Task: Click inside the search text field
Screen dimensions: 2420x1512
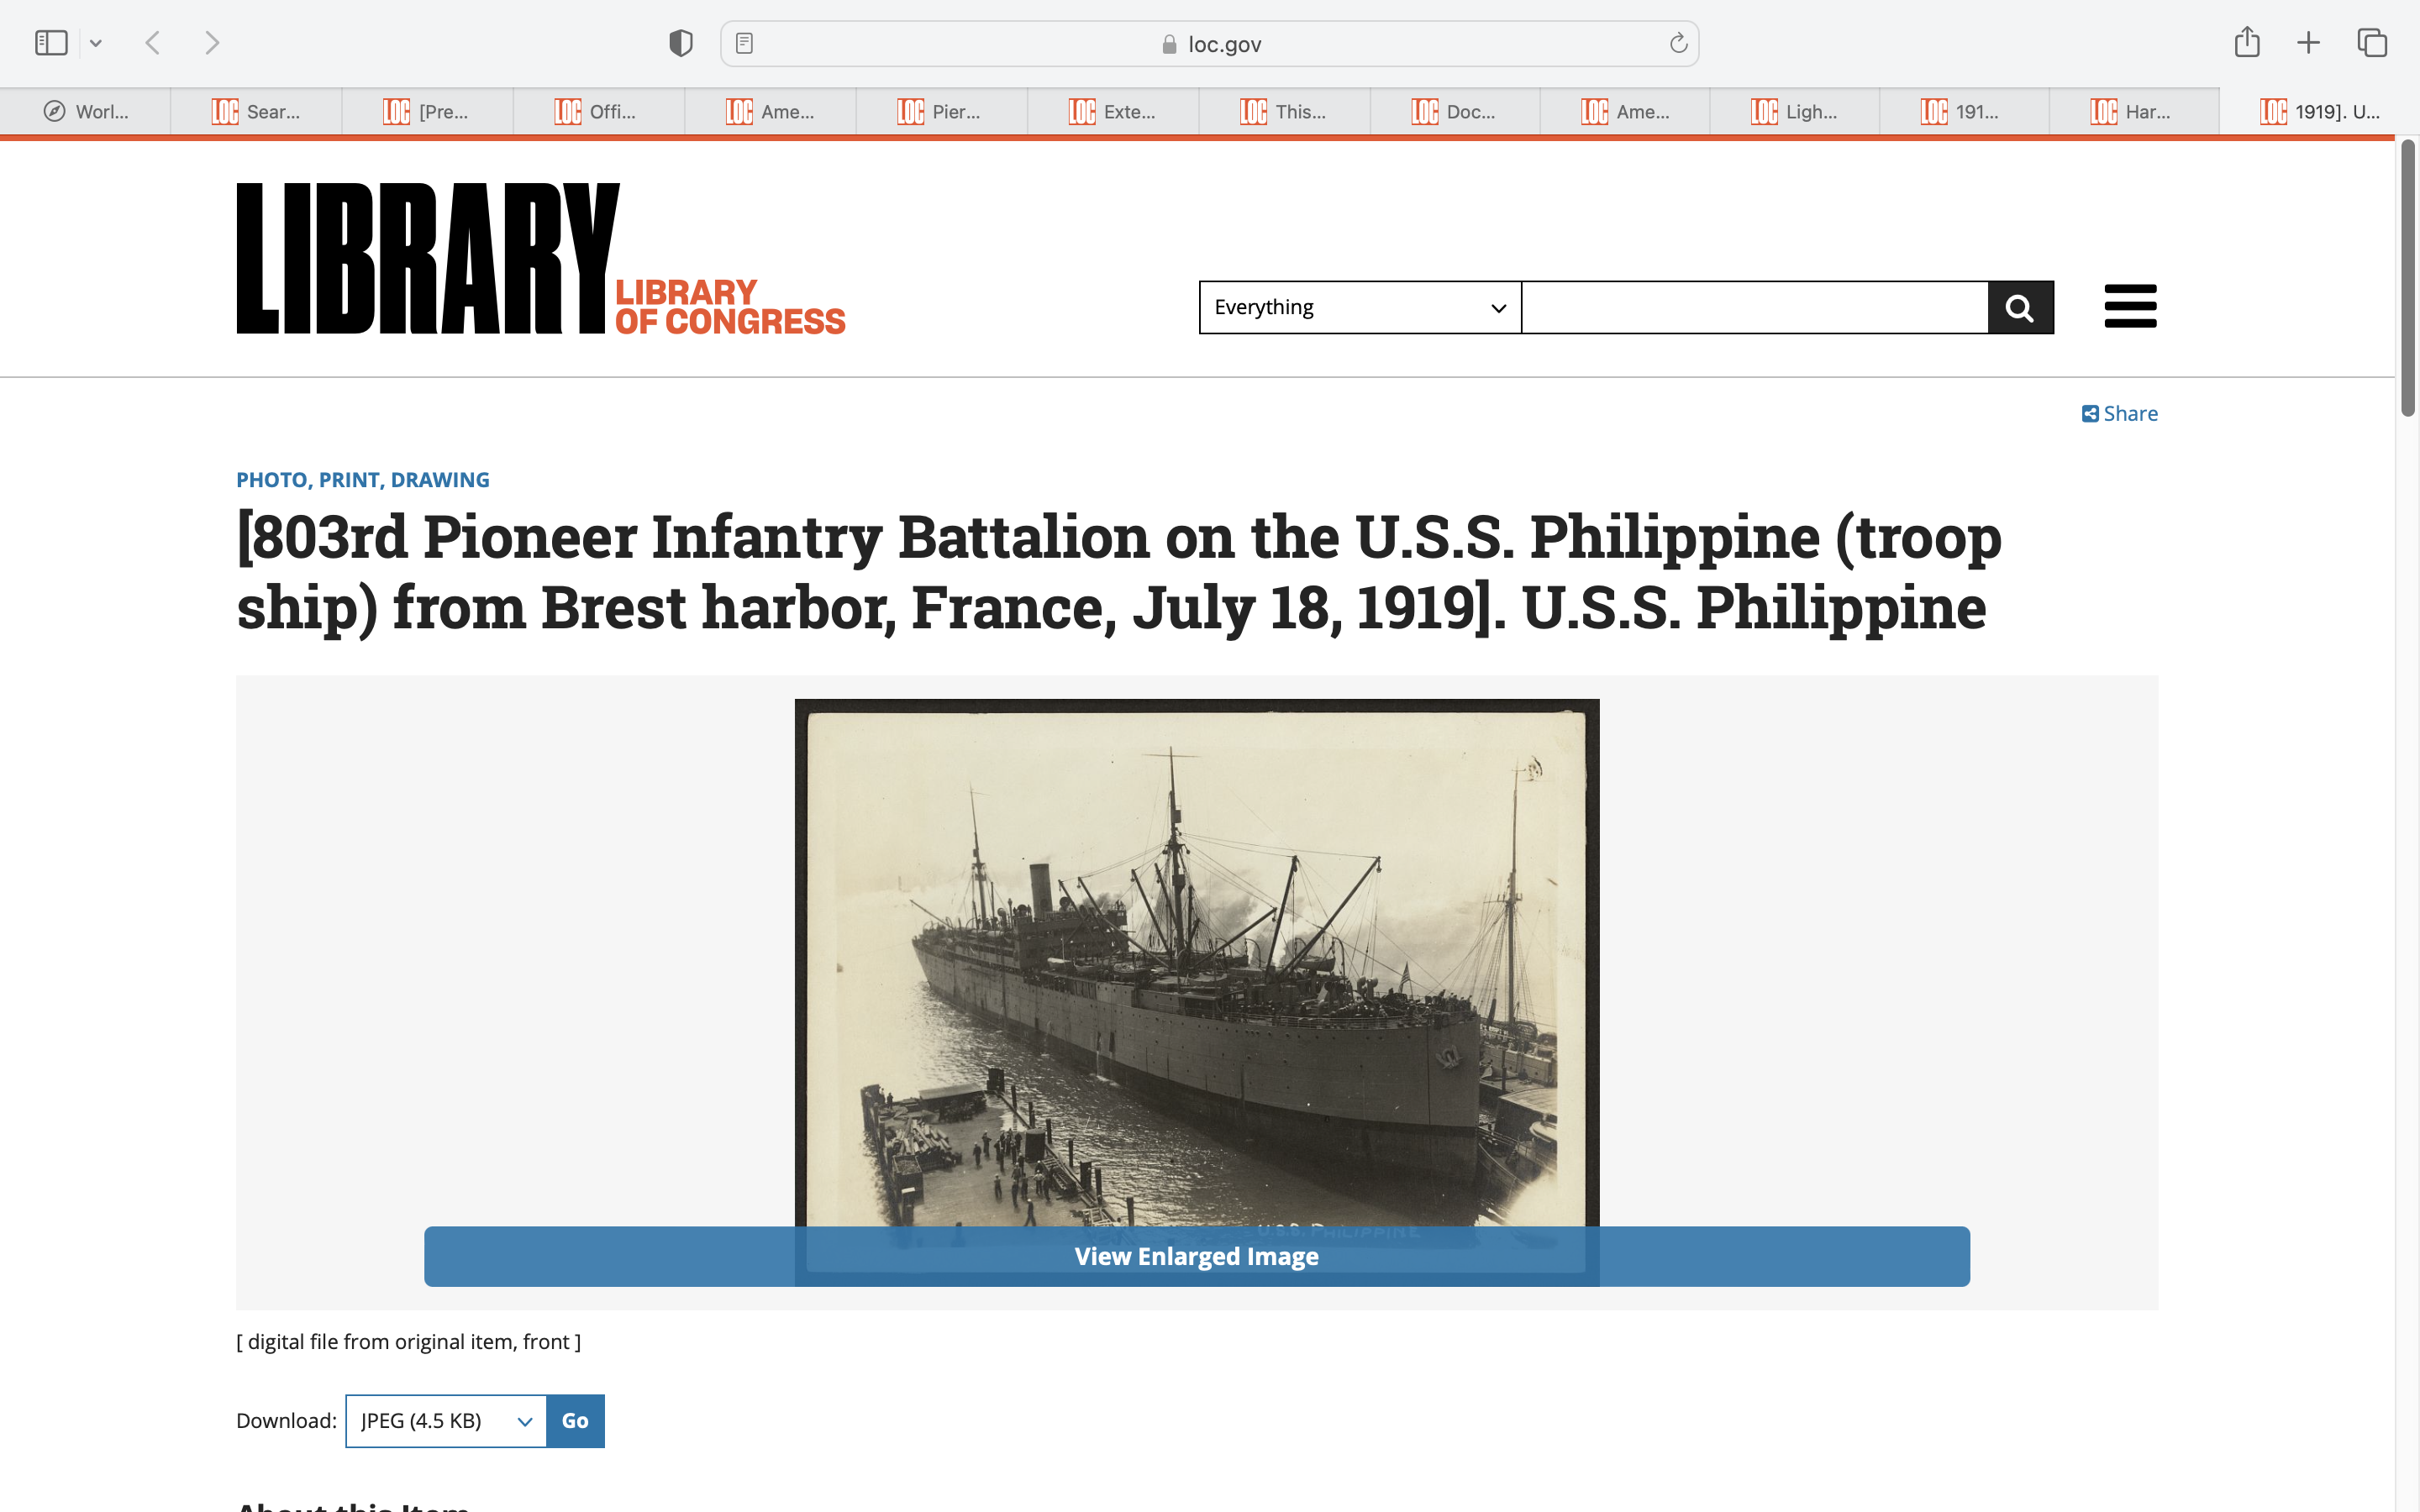Action: coord(1754,307)
